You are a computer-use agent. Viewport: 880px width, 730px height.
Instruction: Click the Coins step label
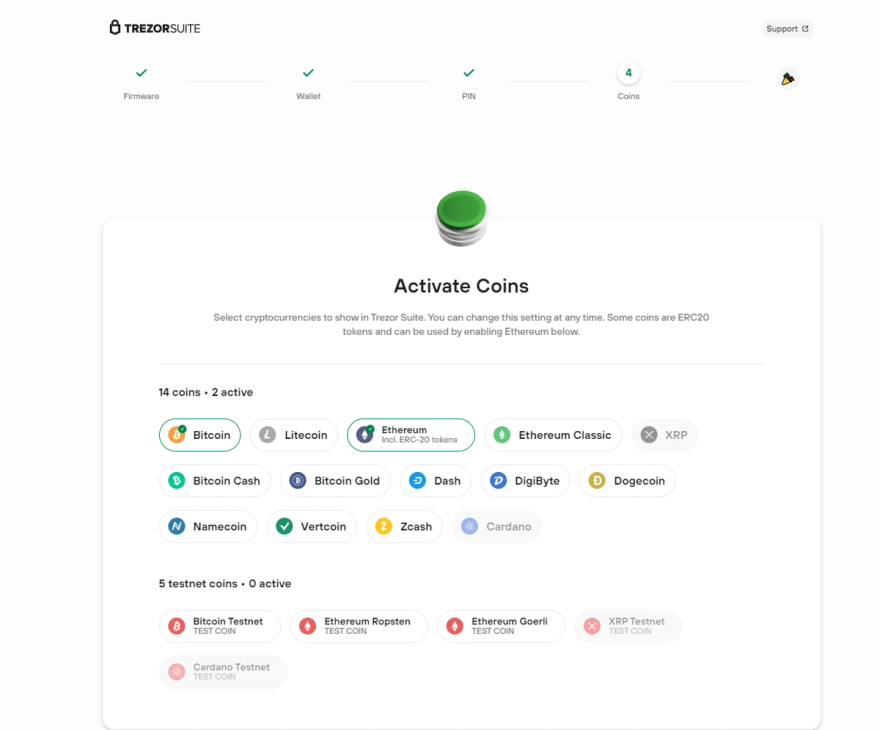[x=629, y=97]
